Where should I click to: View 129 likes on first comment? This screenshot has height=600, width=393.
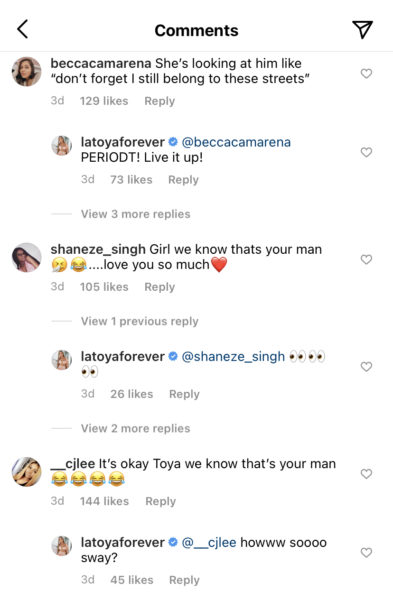tap(104, 101)
